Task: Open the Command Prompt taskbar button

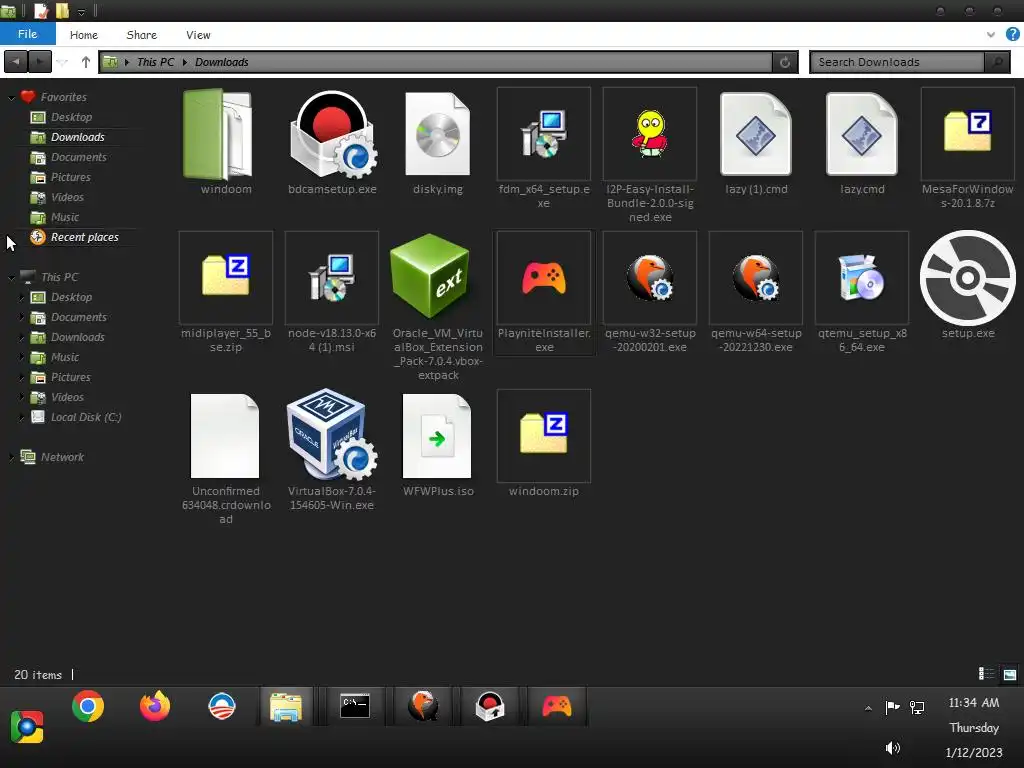Action: click(x=355, y=706)
